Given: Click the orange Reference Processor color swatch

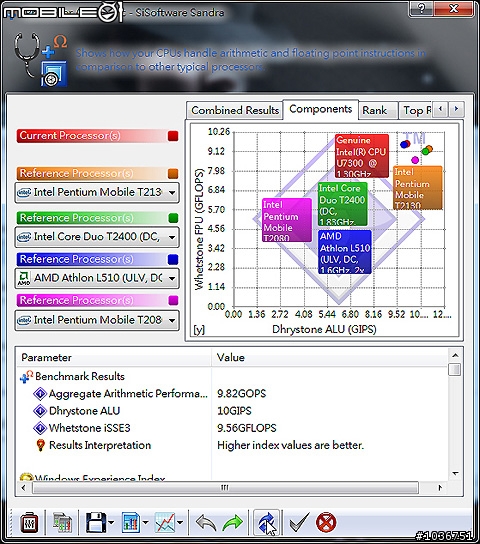Looking at the screenshot, I should (173, 173).
